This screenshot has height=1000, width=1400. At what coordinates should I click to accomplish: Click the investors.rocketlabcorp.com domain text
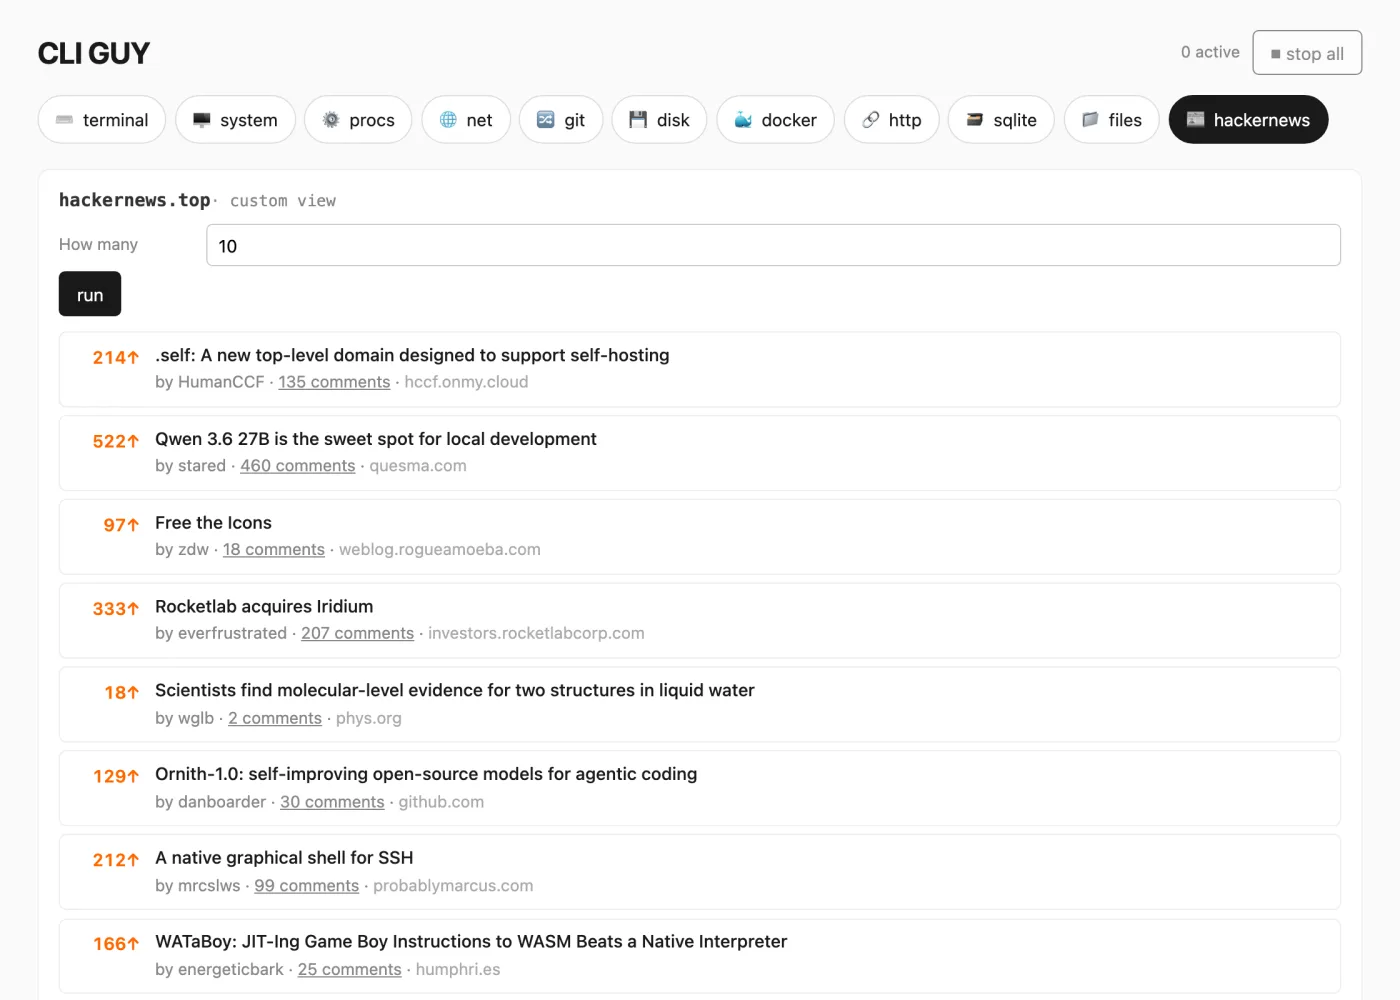pyautogui.click(x=536, y=633)
